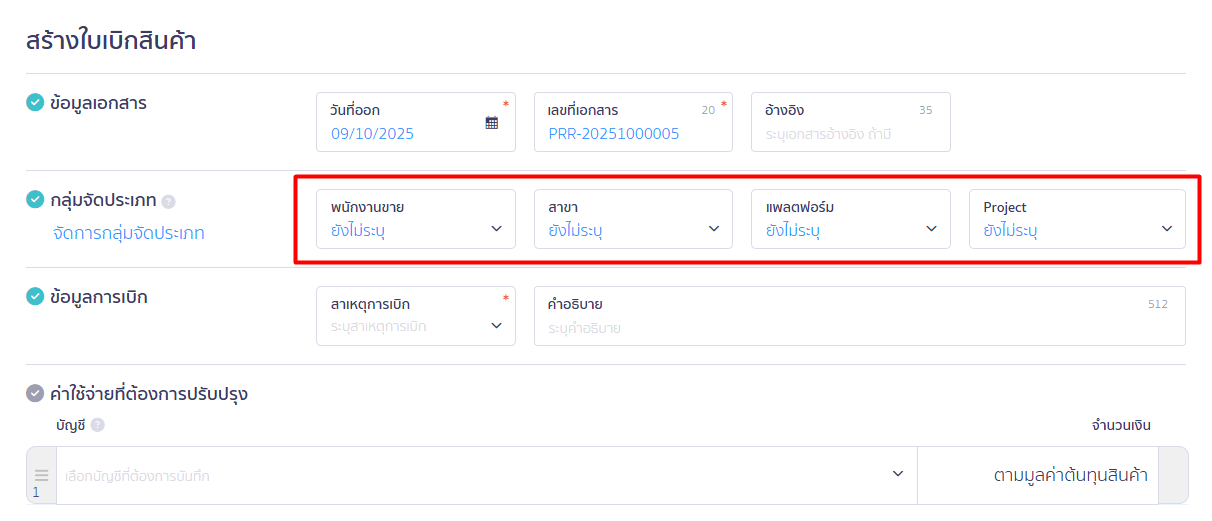
Task: Open the calendar date picker icon
Action: [x=491, y=123]
